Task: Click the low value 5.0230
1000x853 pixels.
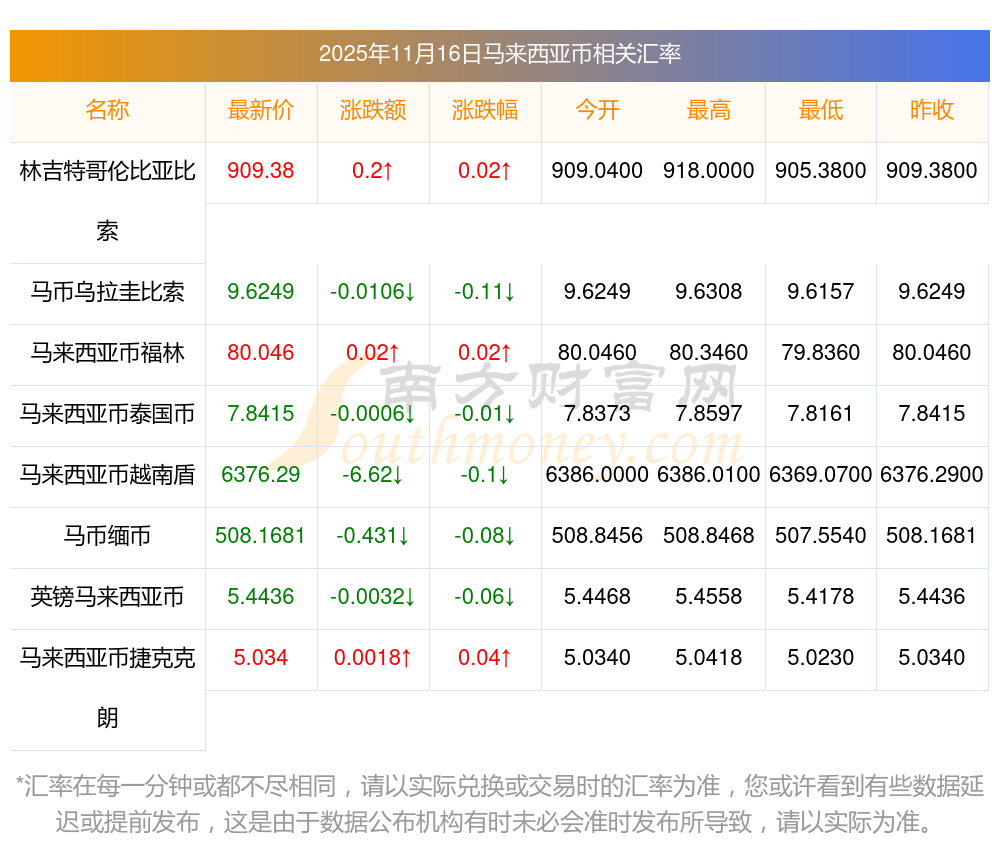Action: pyautogui.click(x=821, y=658)
